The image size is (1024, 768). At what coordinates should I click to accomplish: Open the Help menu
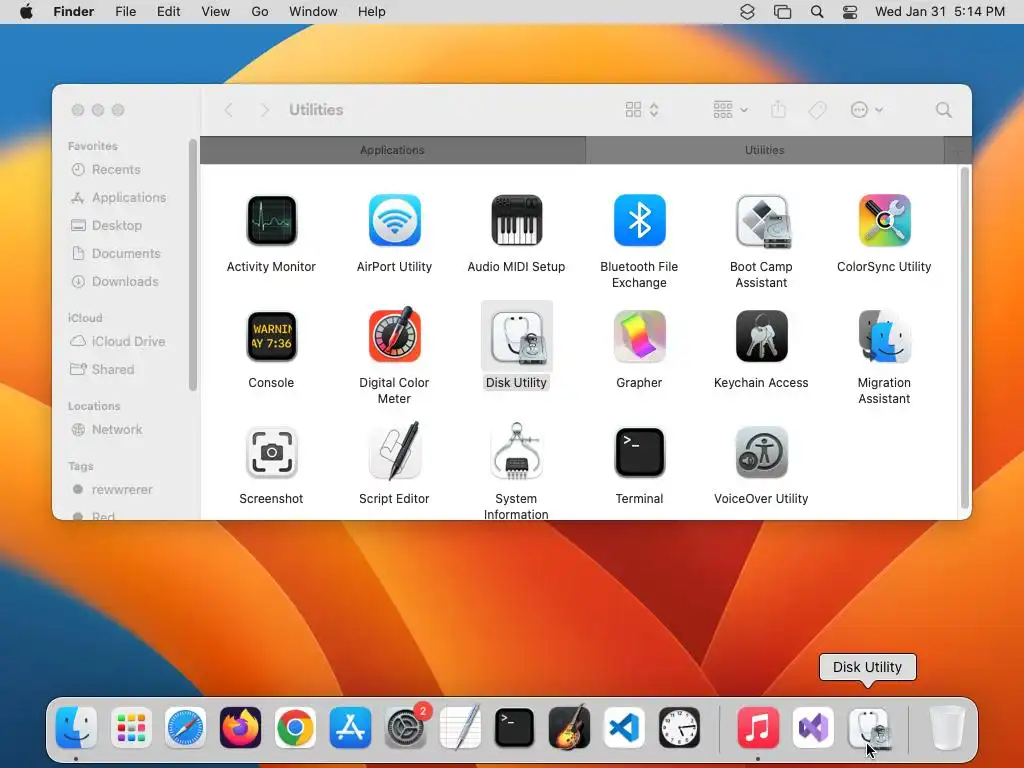point(372,12)
